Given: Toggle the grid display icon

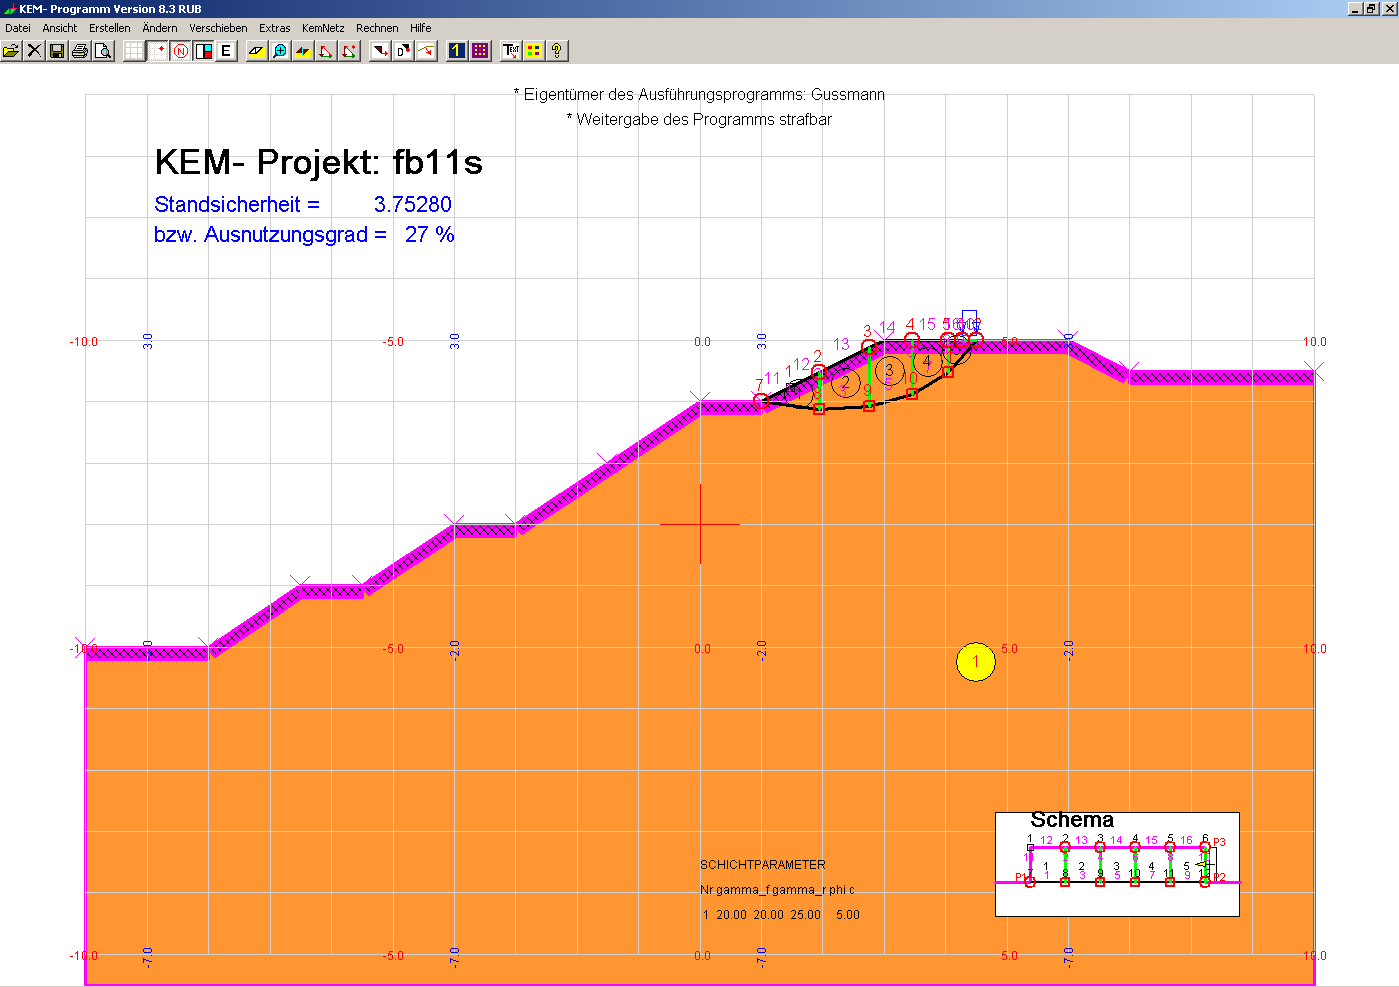Looking at the screenshot, I should [x=134, y=50].
